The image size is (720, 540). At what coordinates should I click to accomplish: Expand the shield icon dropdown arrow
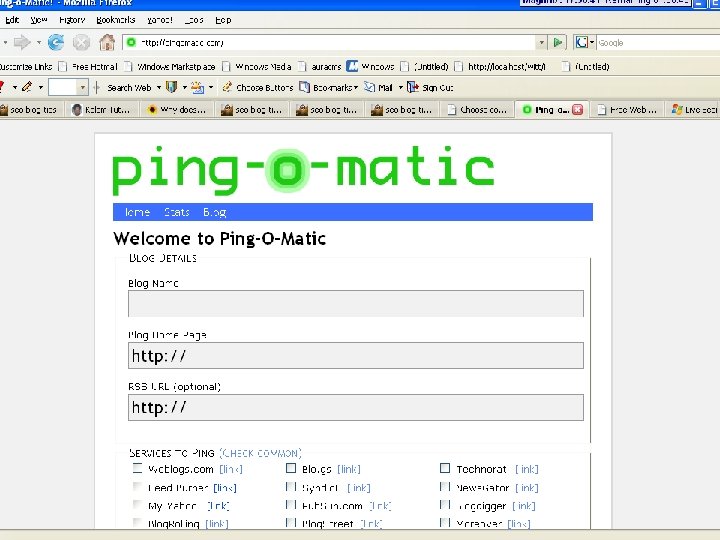coord(185,87)
